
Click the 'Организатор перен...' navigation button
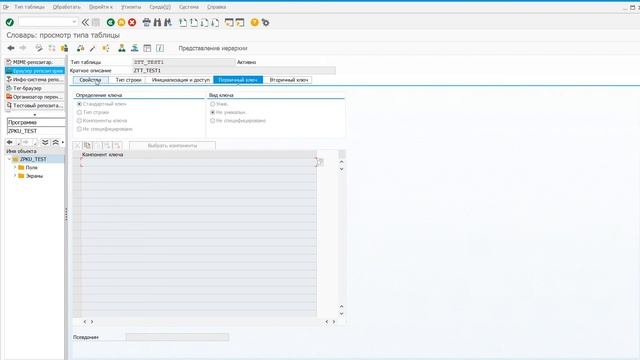pyautogui.click(x=35, y=97)
